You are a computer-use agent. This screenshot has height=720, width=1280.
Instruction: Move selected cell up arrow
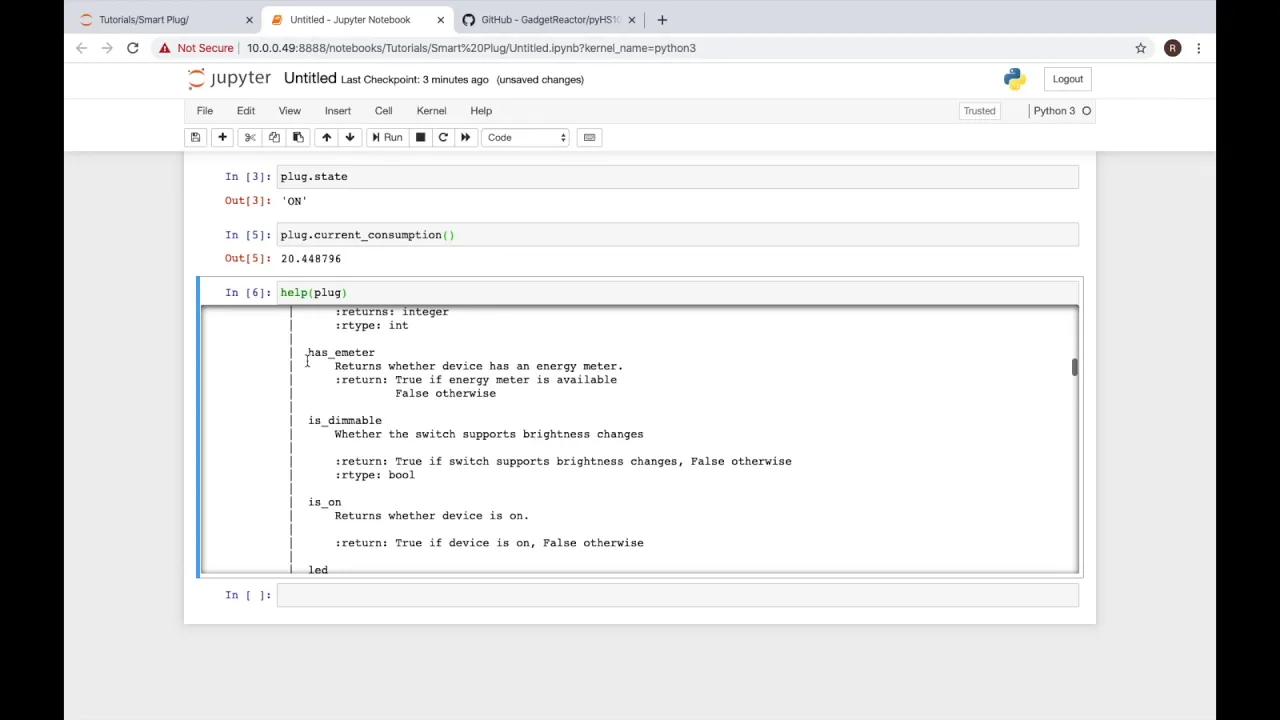[326, 137]
